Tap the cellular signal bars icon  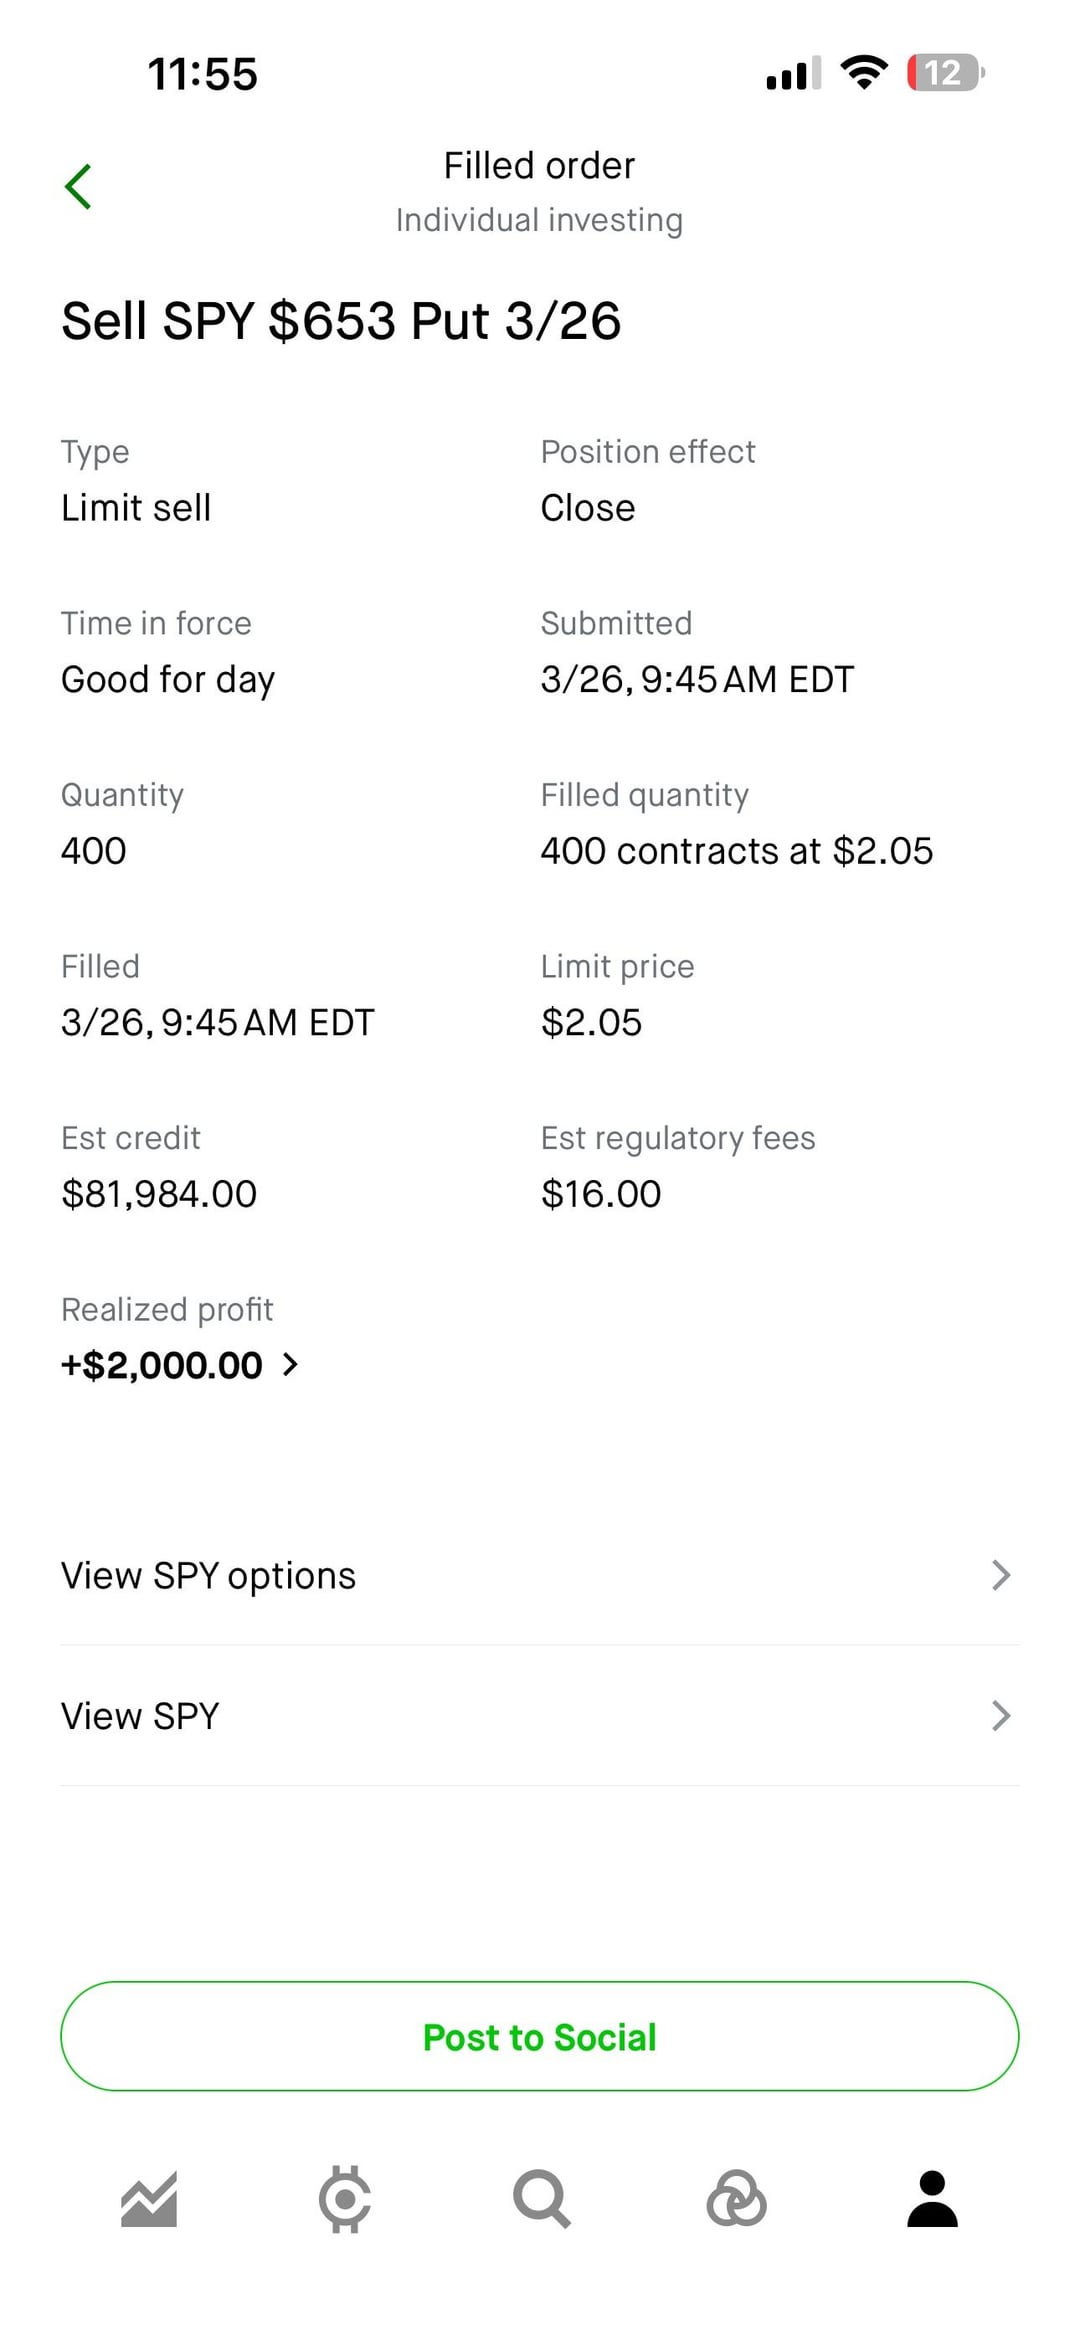(793, 73)
